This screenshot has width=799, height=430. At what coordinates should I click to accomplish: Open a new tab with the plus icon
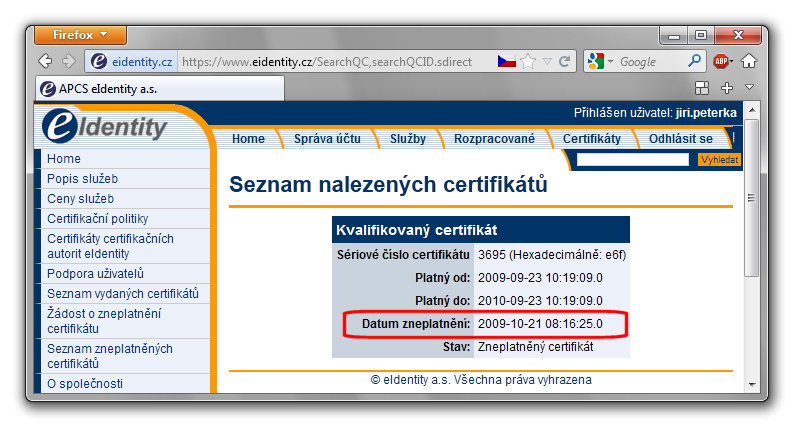[x=727, y=88]
